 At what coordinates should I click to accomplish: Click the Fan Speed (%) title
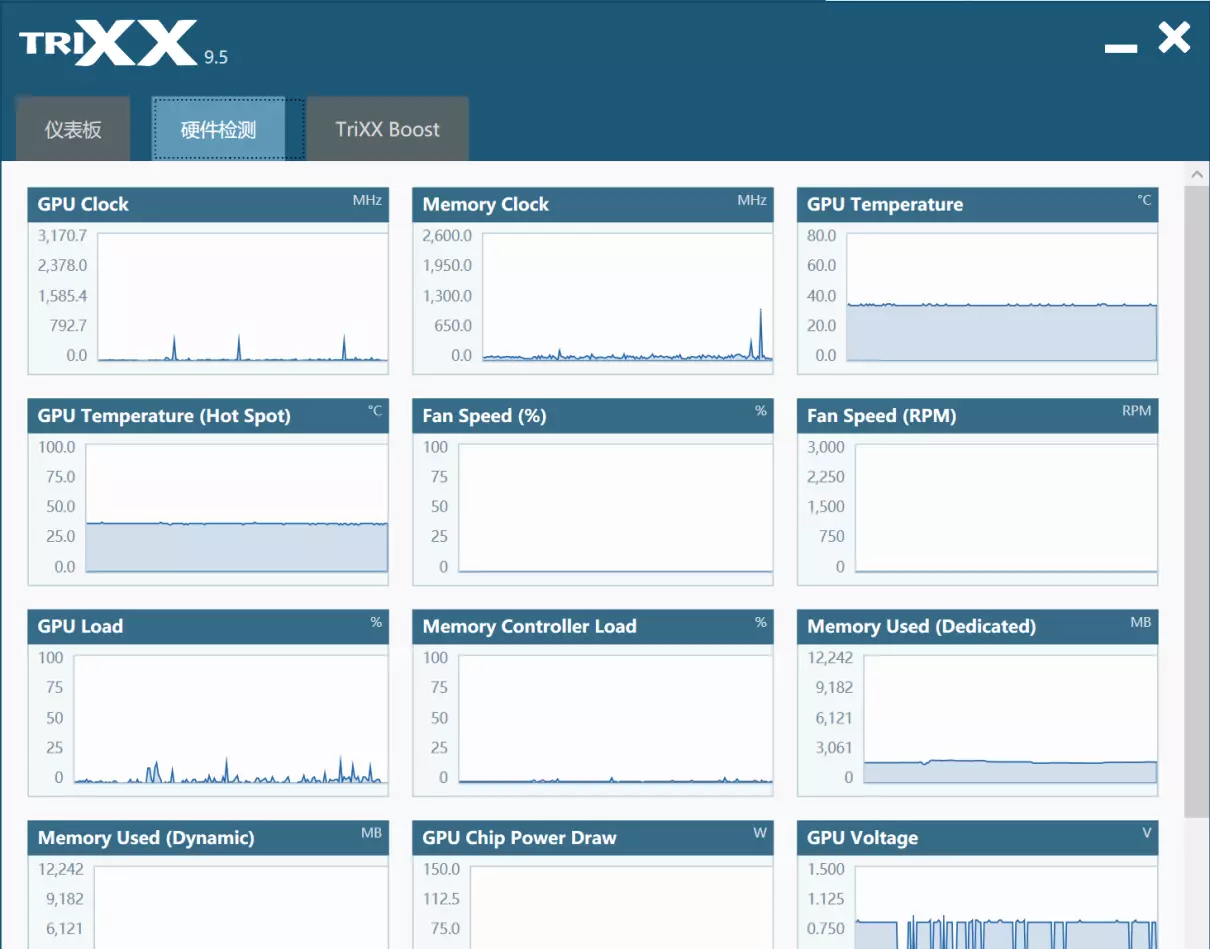click(484, 416)
